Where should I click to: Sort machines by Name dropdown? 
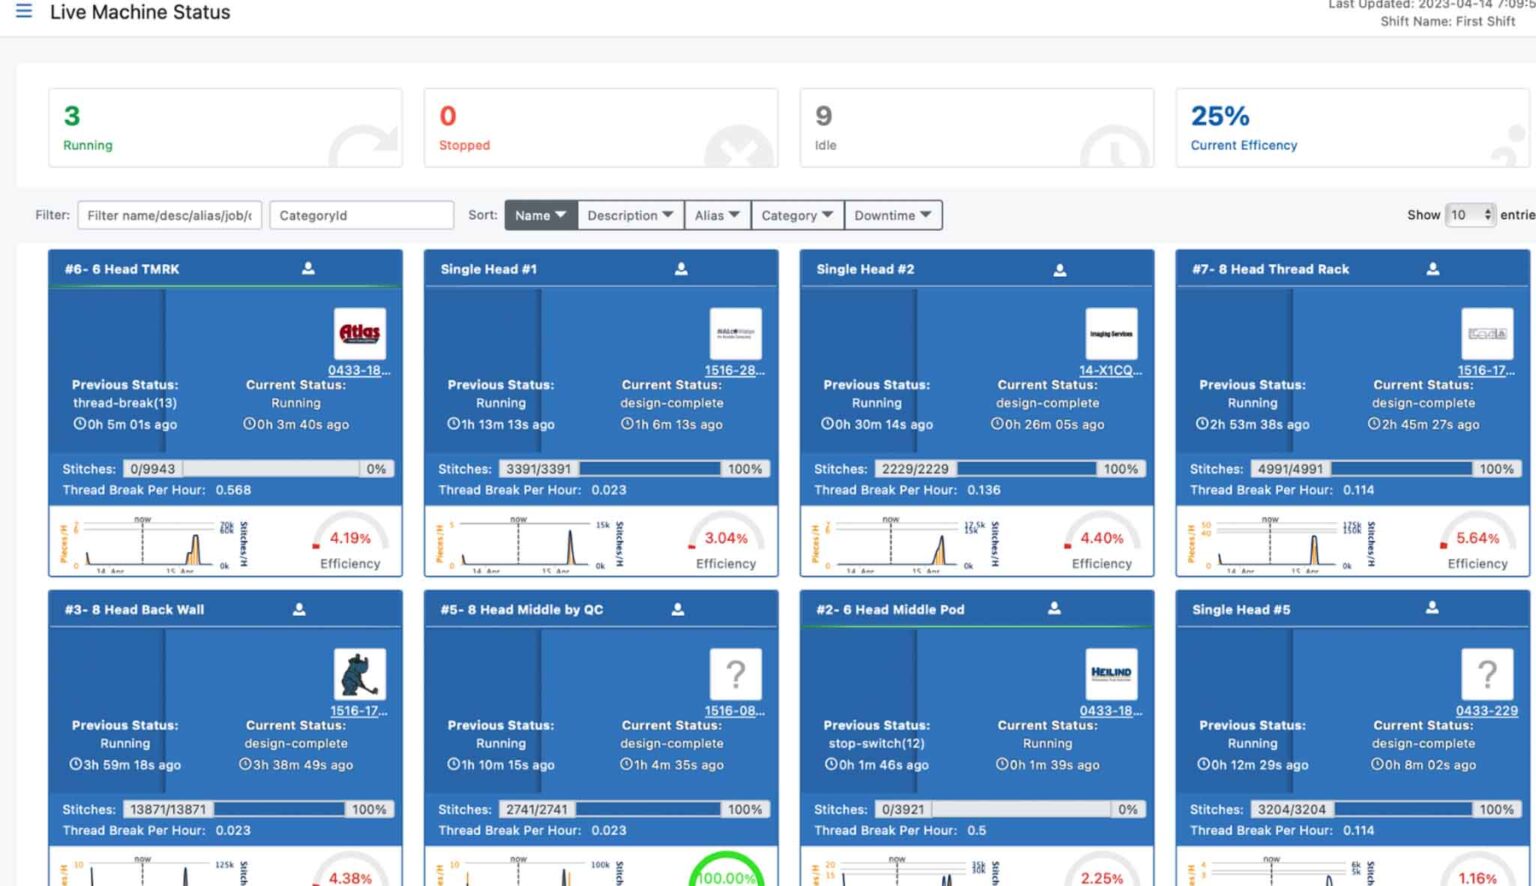(x=540, y=215)
